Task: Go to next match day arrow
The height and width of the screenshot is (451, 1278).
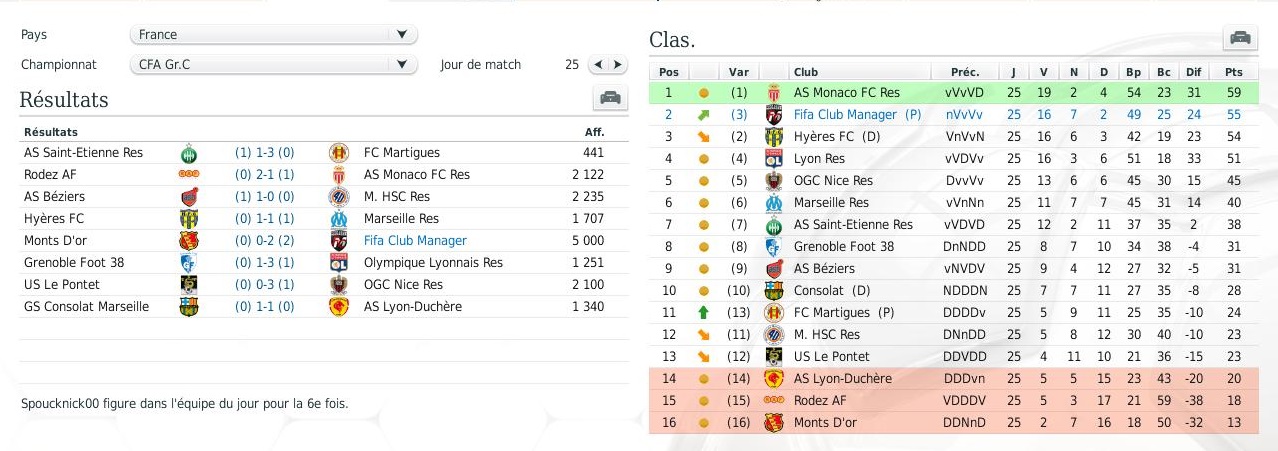Action: [x=616, y=64]
